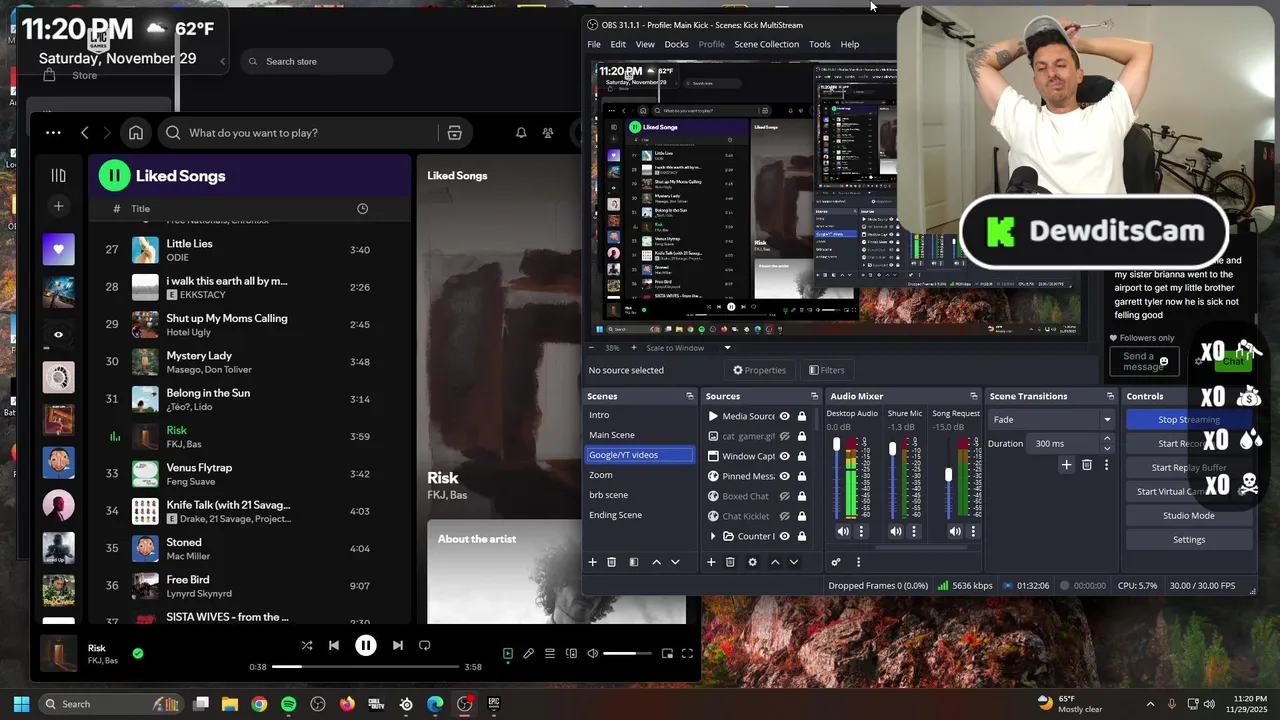Screen dimensions: 1280x720
Task: Open Spotify Friend Activity icon
Action: pos(548,133)
